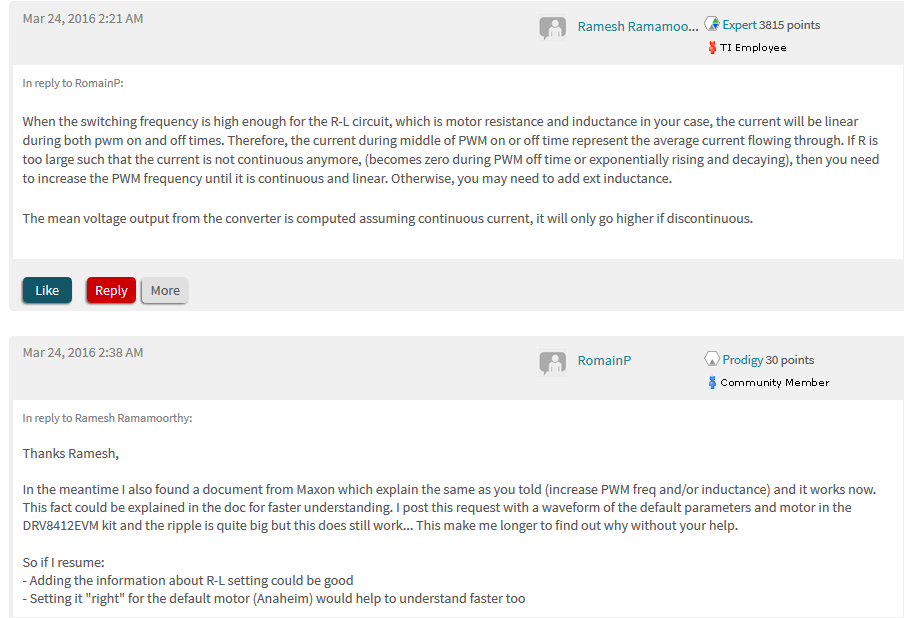
Task: Like Ramesh's post
Action: click(x=47, y=290)
